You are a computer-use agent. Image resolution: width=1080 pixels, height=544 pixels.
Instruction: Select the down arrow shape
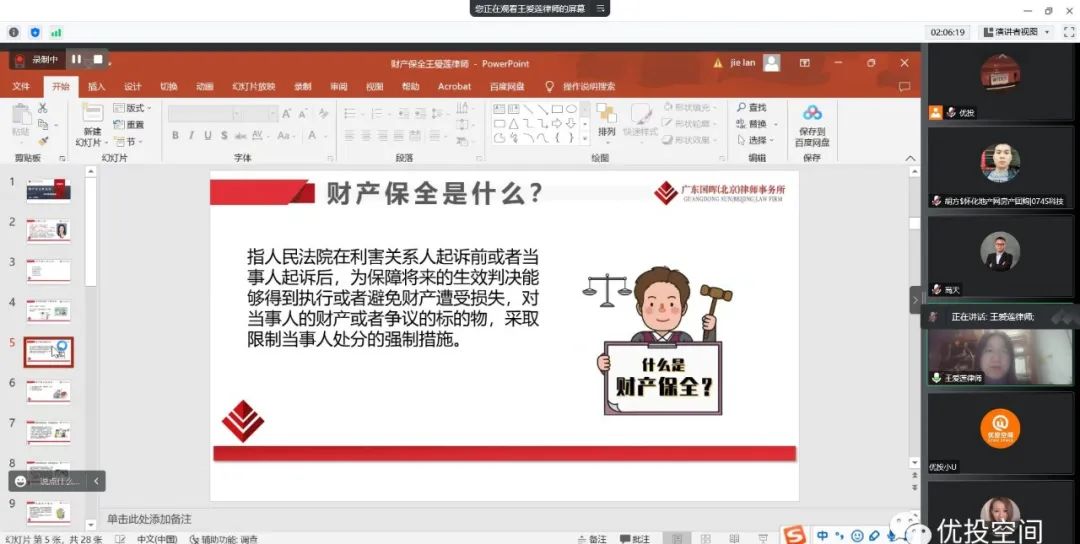point(571,123)
